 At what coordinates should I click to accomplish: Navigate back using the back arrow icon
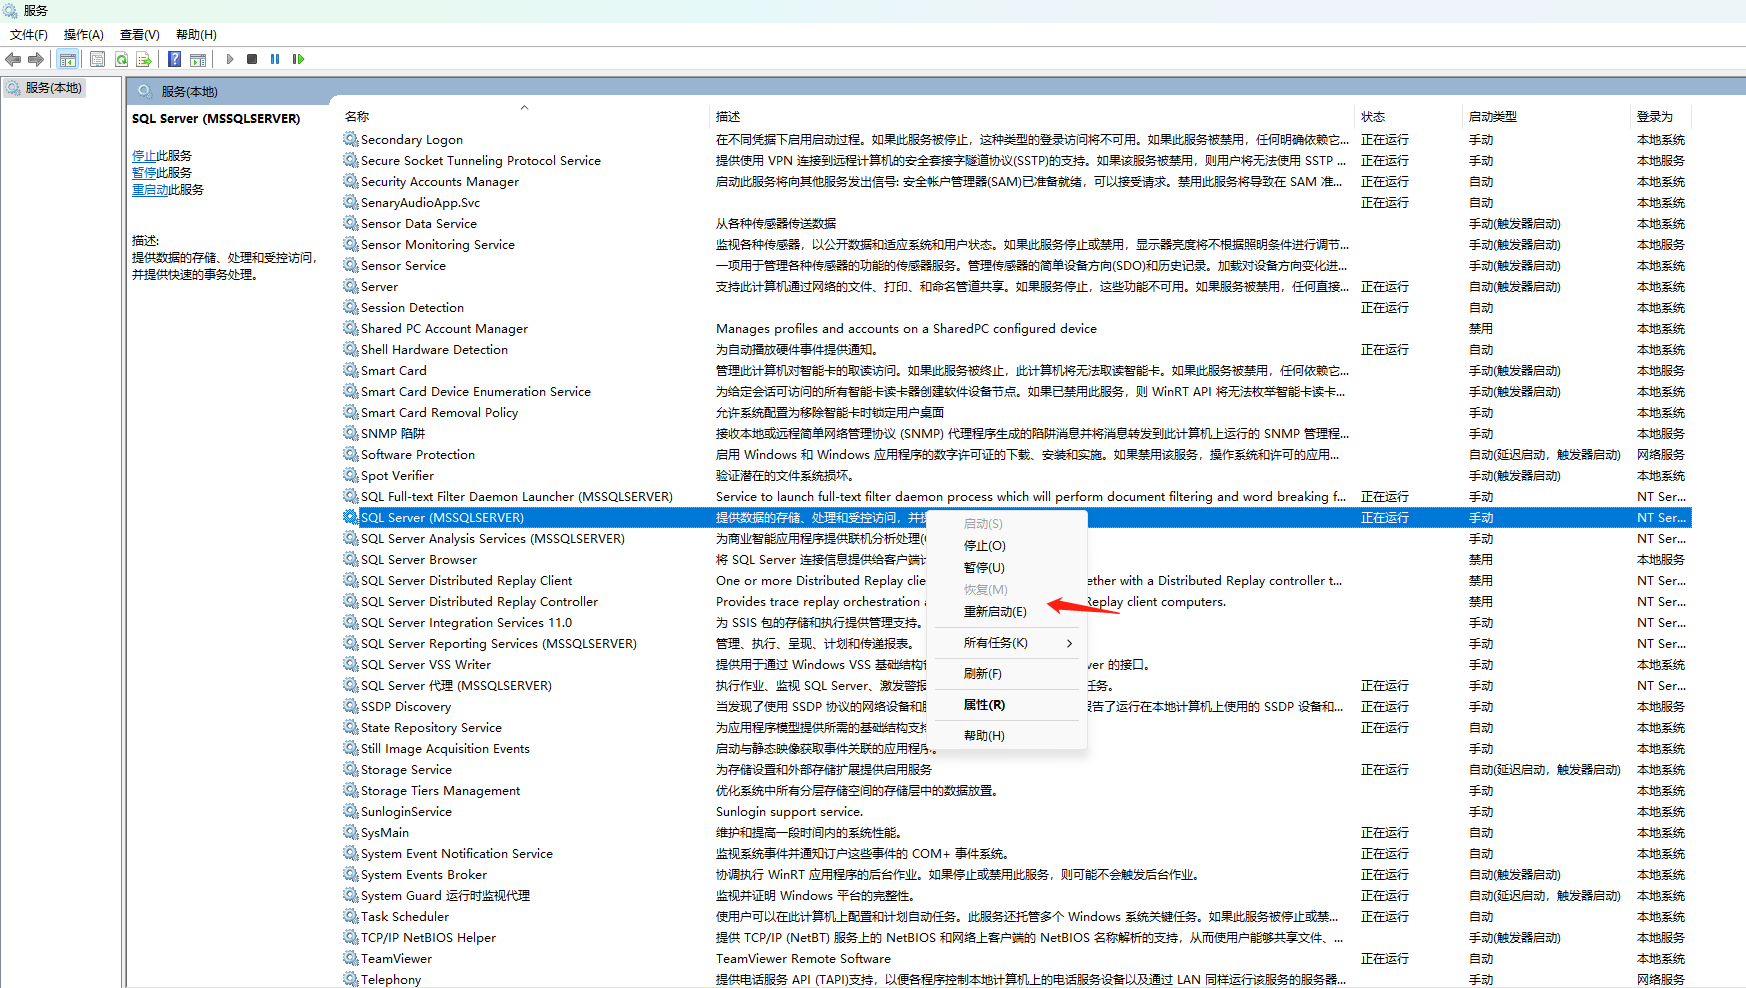point(13,59)
